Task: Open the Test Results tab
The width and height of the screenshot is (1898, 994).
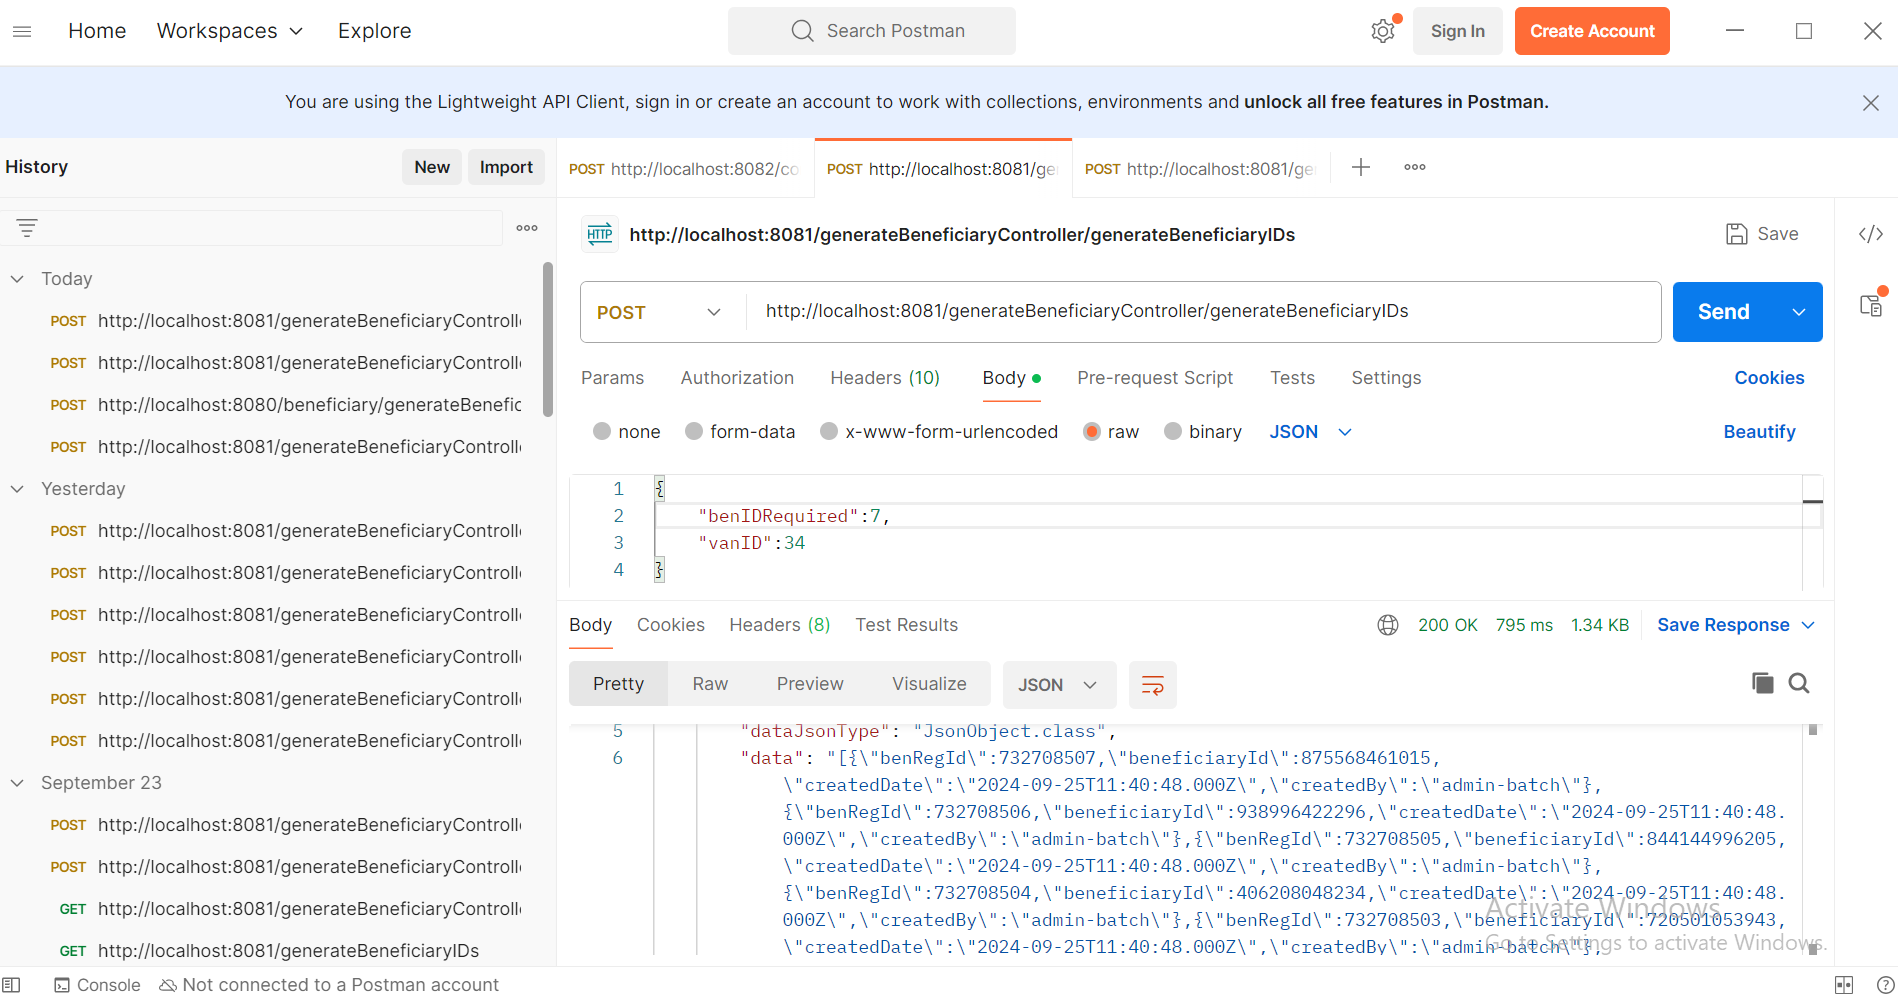Action: tap(906, 625)
